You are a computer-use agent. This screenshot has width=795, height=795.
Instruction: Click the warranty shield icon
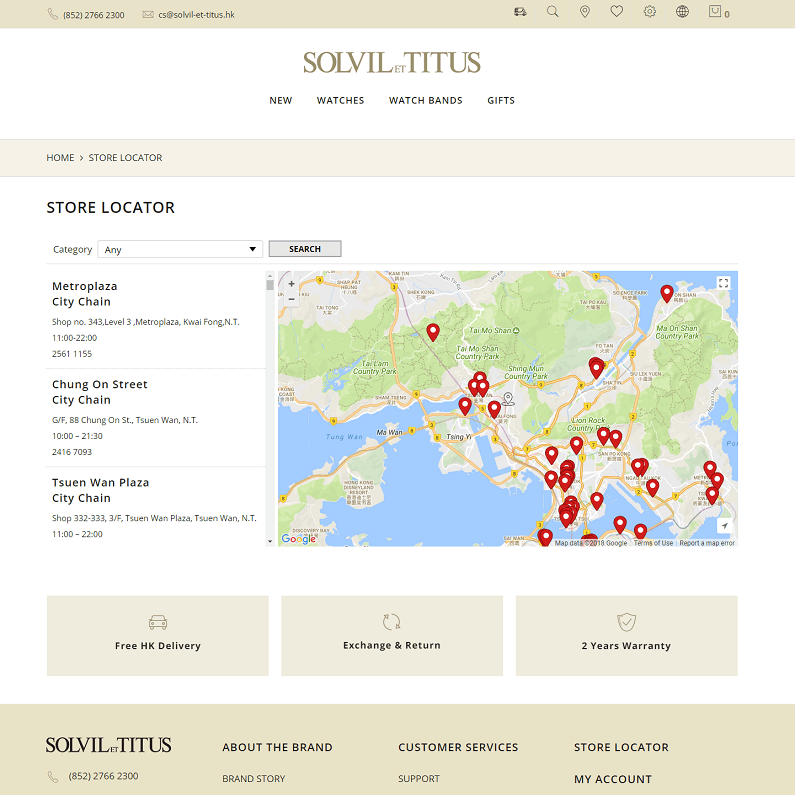[x=626, y=622]
